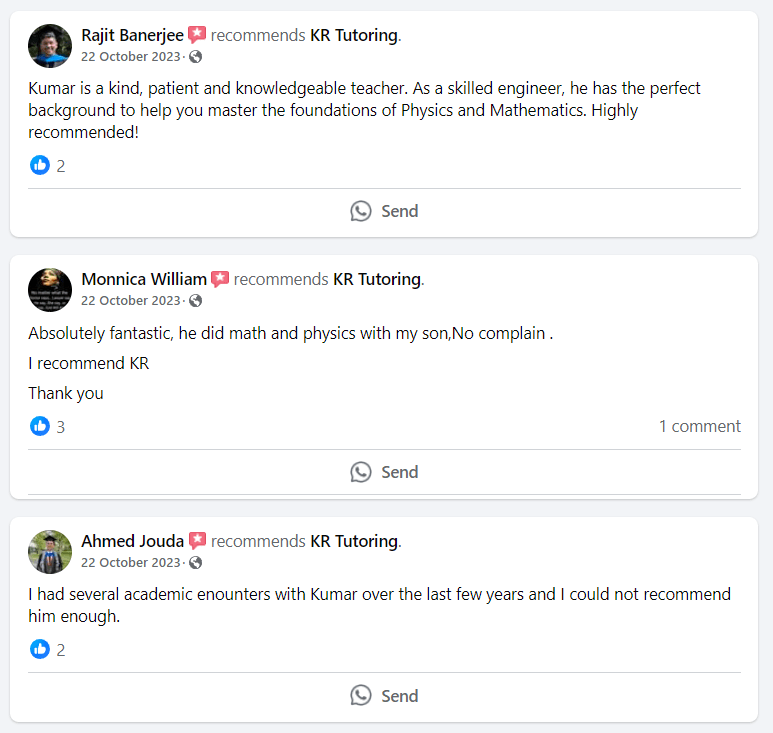This screenshot has height=733, width=773.
Task: Click the recommendation badge next to Monnica William
Action: [220, 279]
